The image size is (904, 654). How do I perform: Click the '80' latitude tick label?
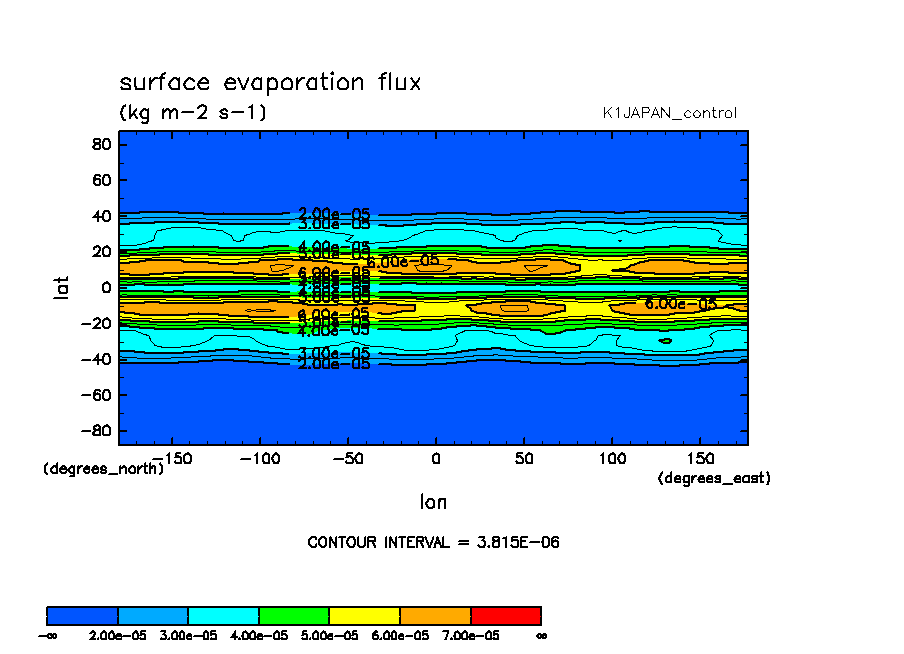pos(100,144)
